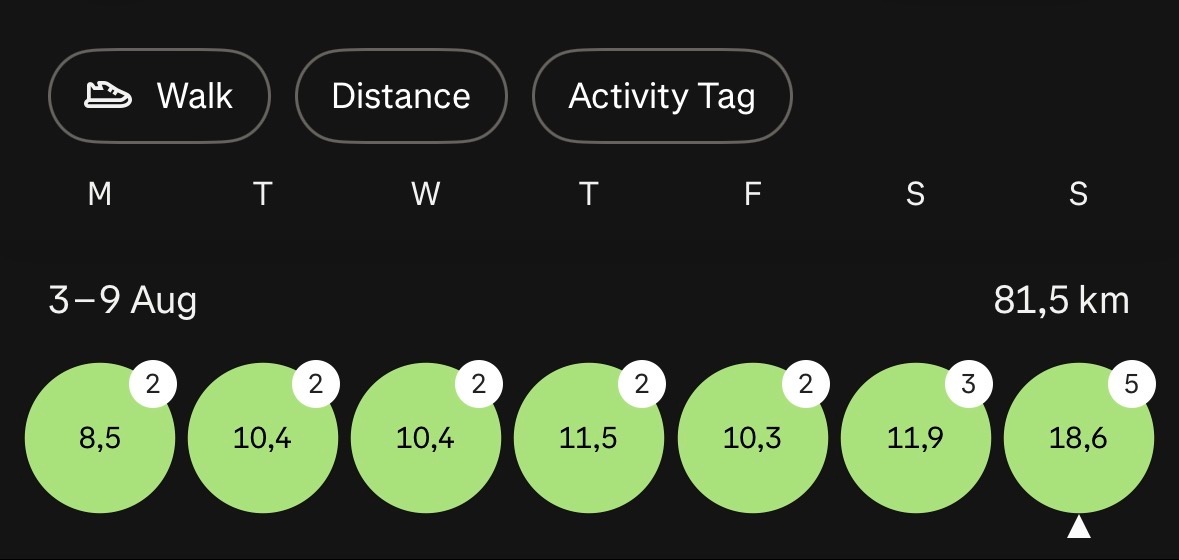
Task: Click the shoe icon in Walk filter
Action: point(108,95)
